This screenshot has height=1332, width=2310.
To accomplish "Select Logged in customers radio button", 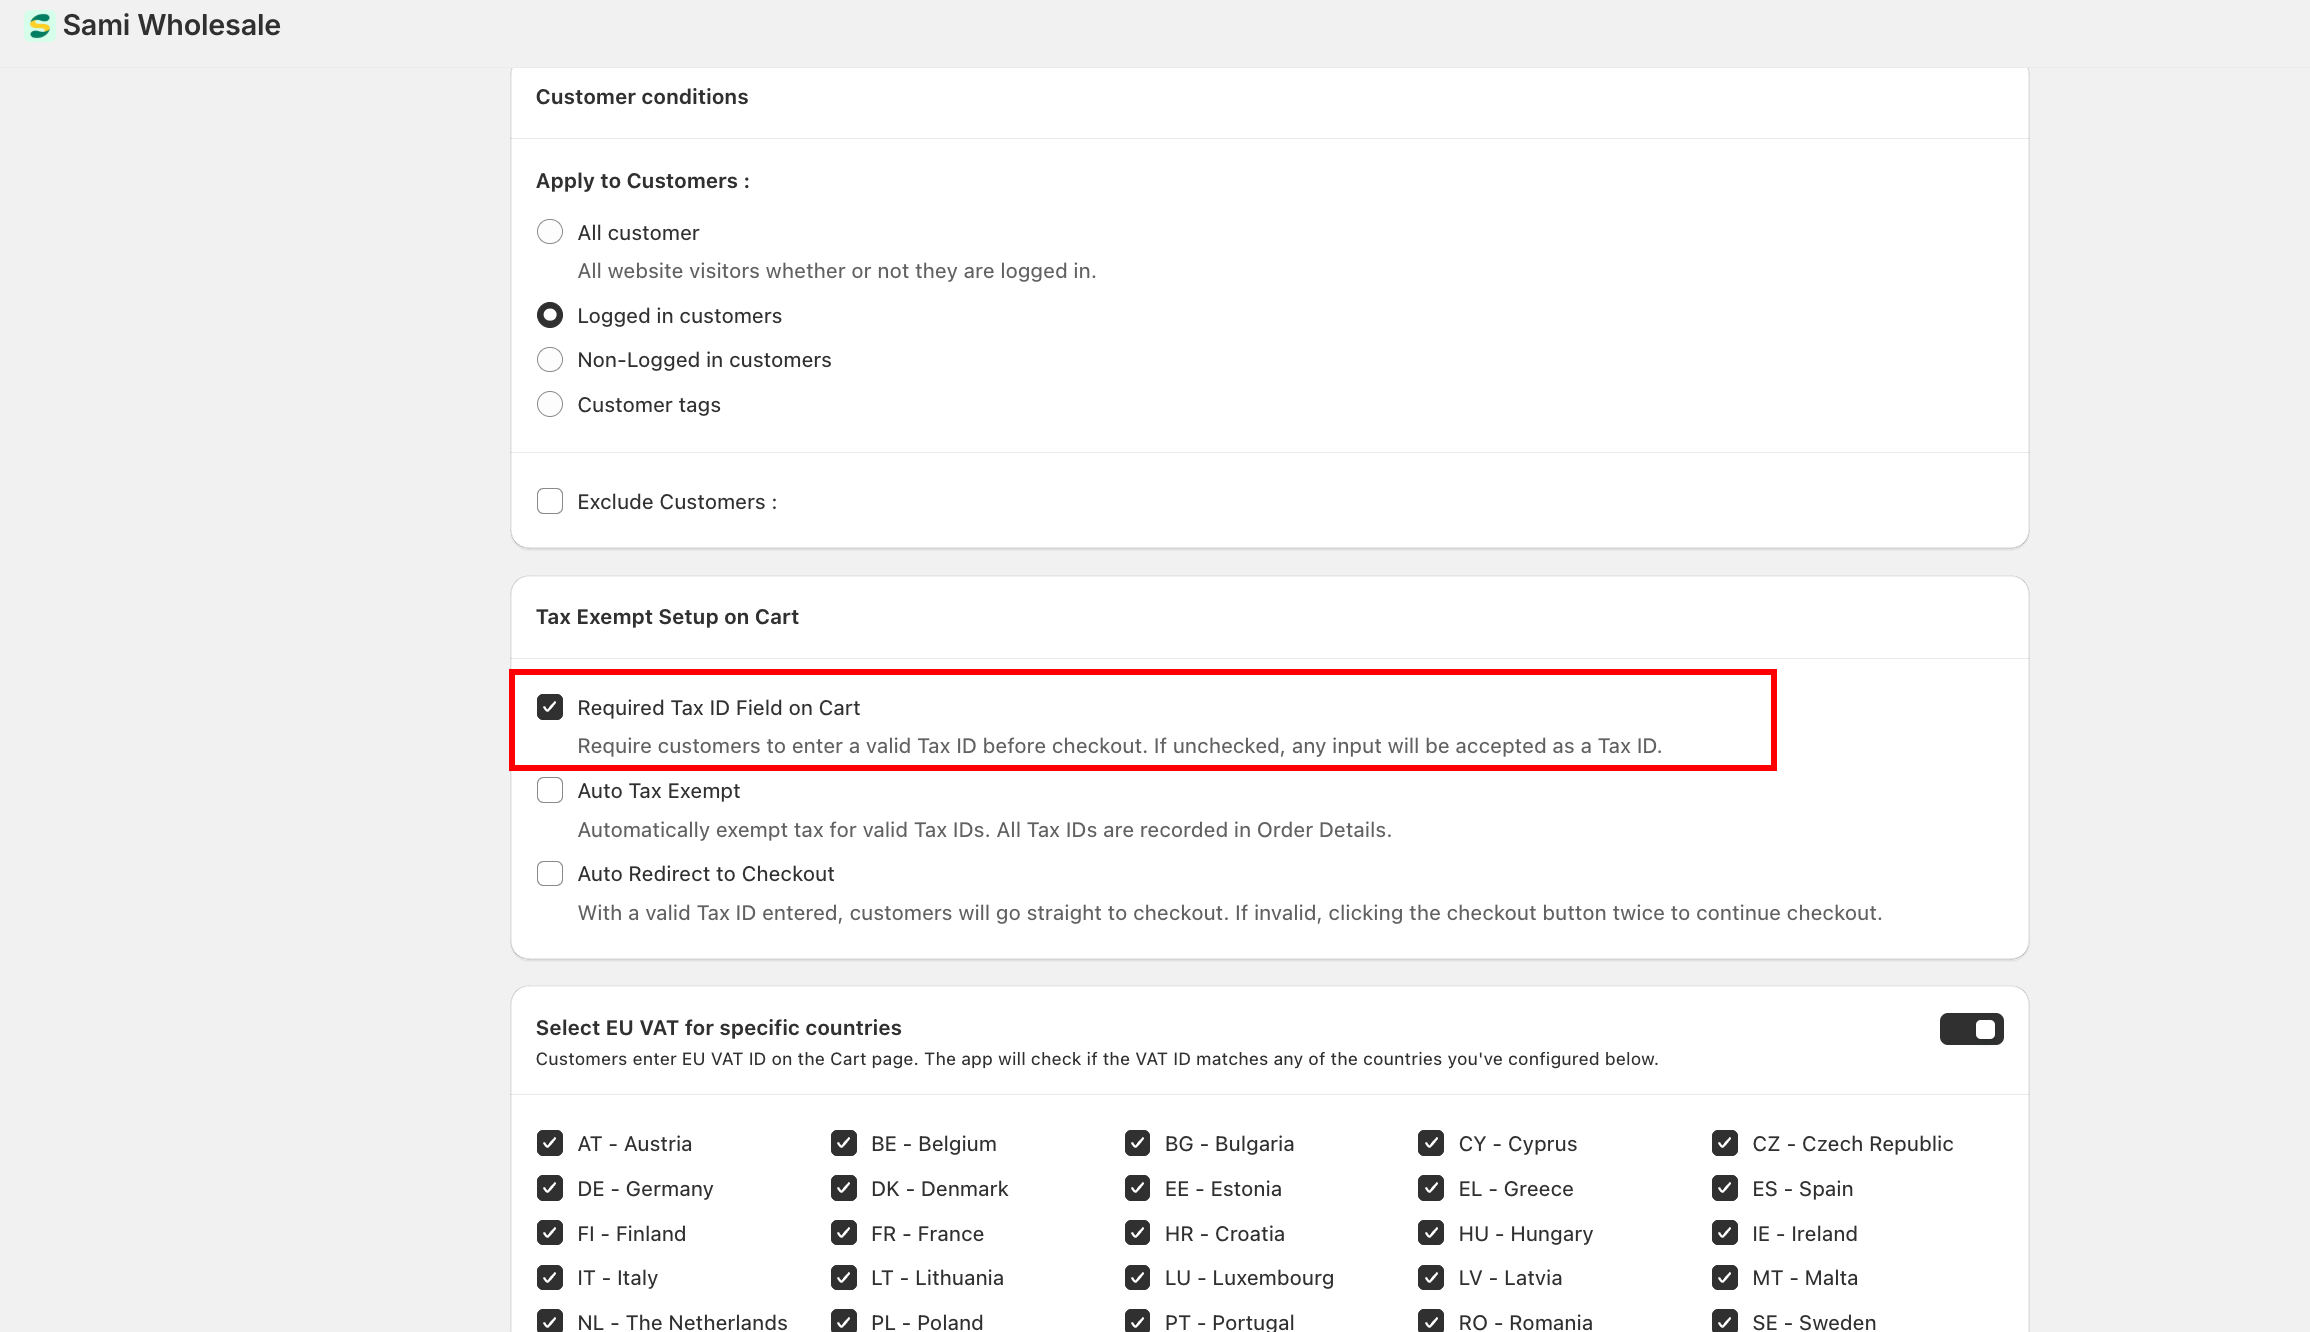I will (550, 316).
